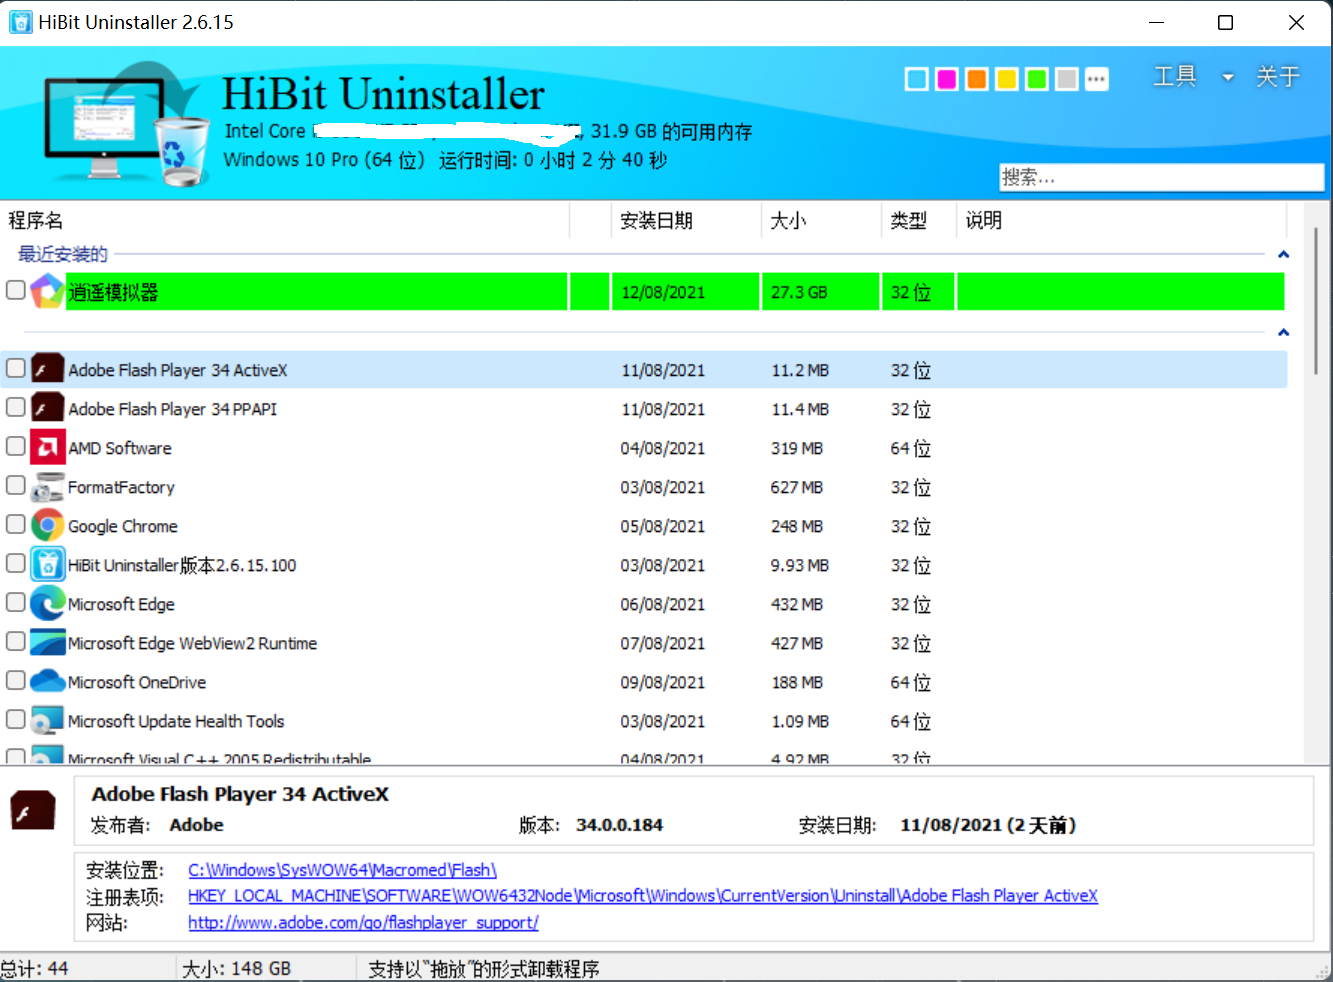Tick the Adobe Flash Player 34 PPAPI checkbox

pos(15,407)
